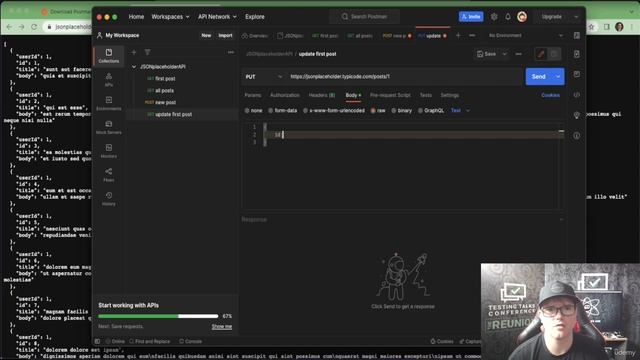The height and width of the screenshot is (360, 640).
Task: Click the Send button
Action: tap(538, 77)
